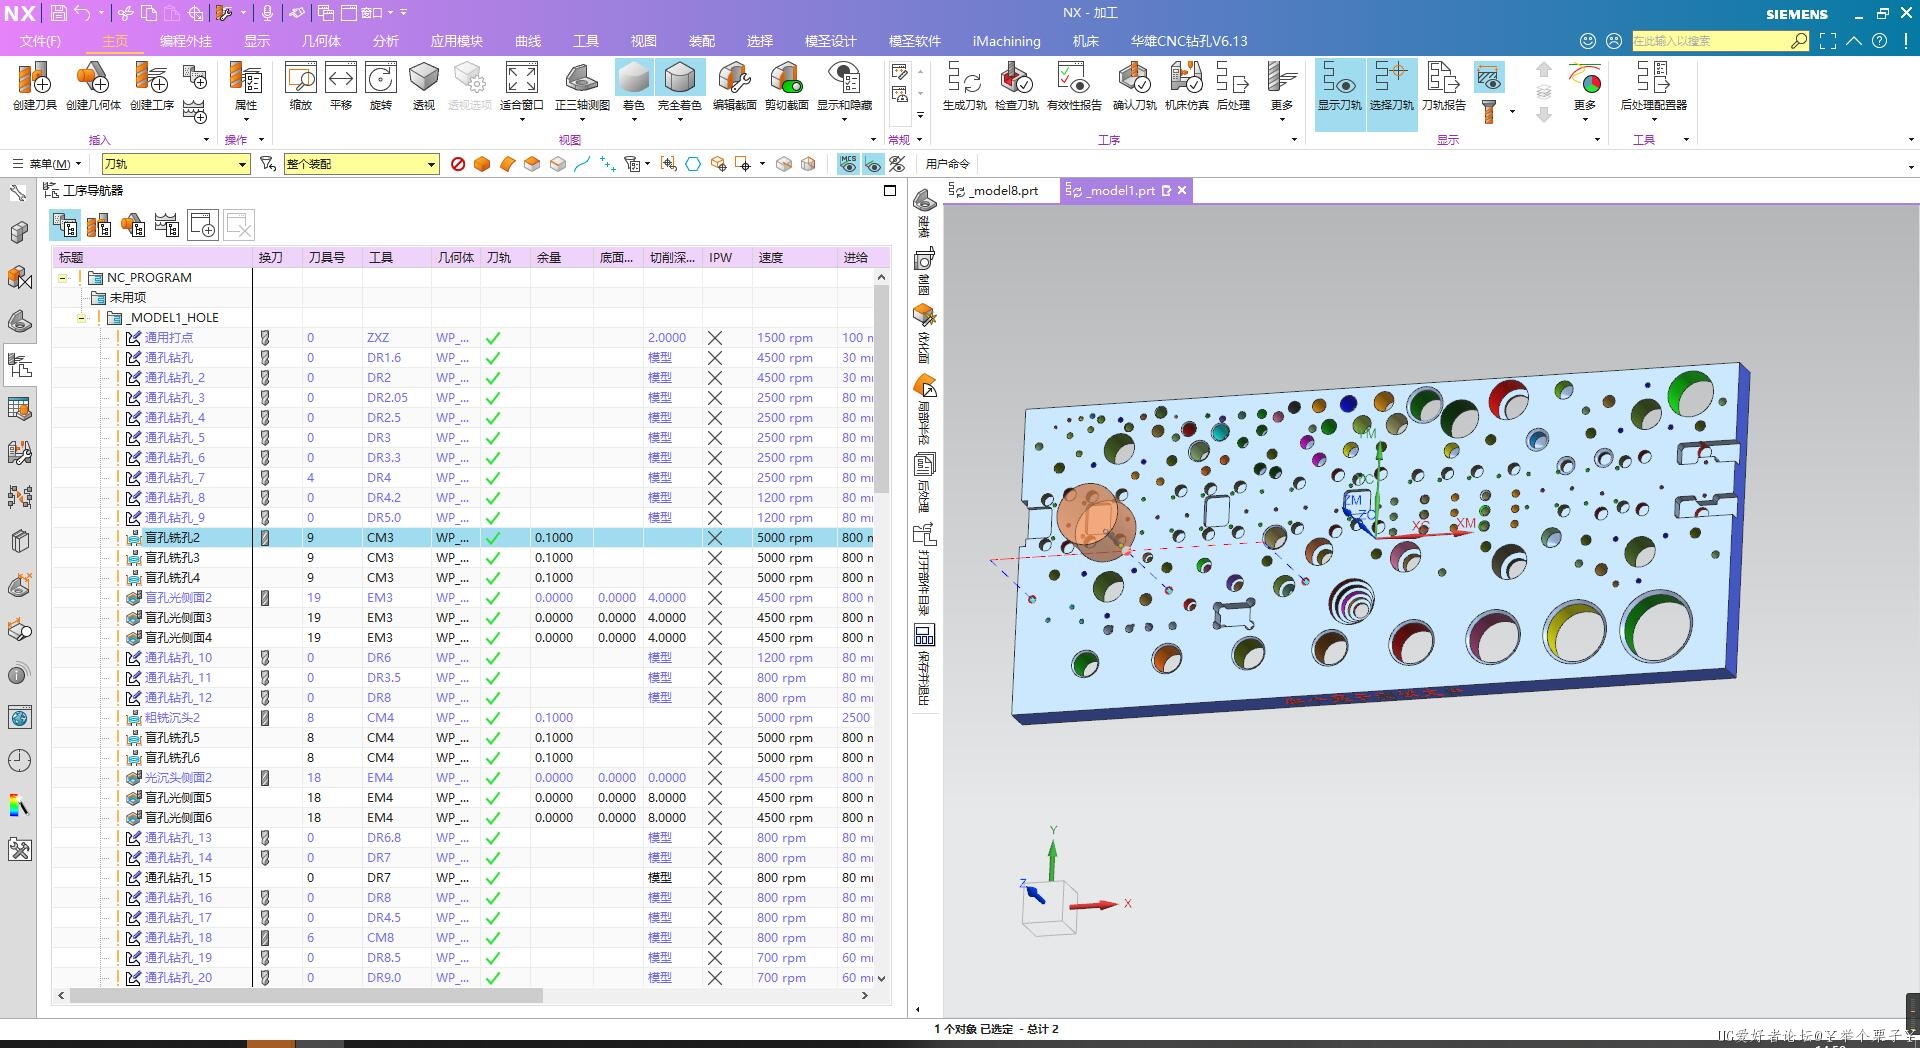Image resolution: width=1920 pixels, height=1048 pixels.
Task: Select the 盲孔铣孔3 operation
Action: pos(172,558)
